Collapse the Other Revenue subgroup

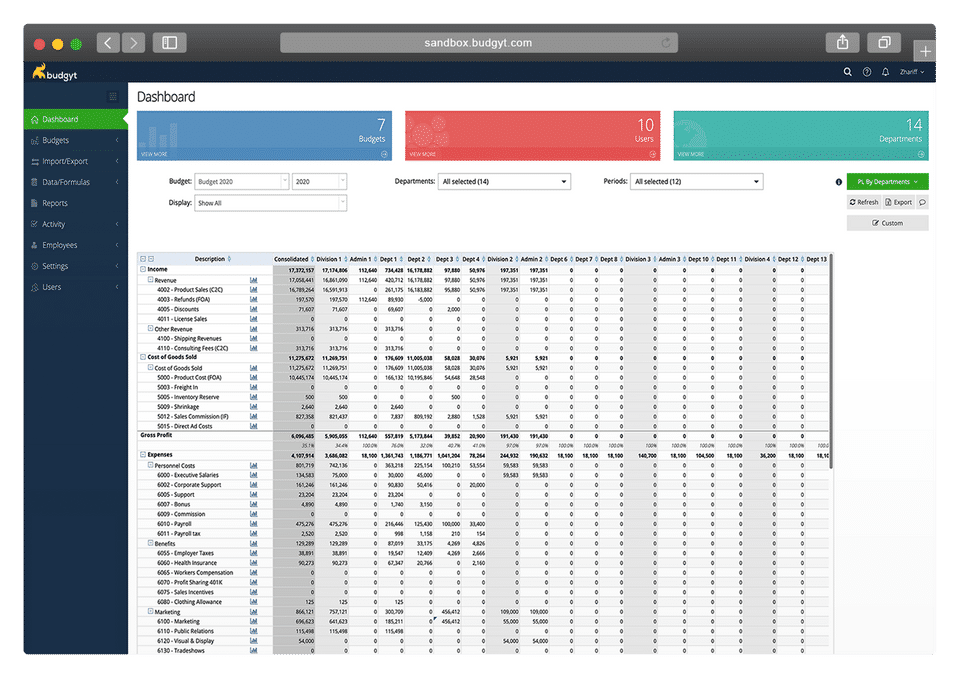coord(150,329)
